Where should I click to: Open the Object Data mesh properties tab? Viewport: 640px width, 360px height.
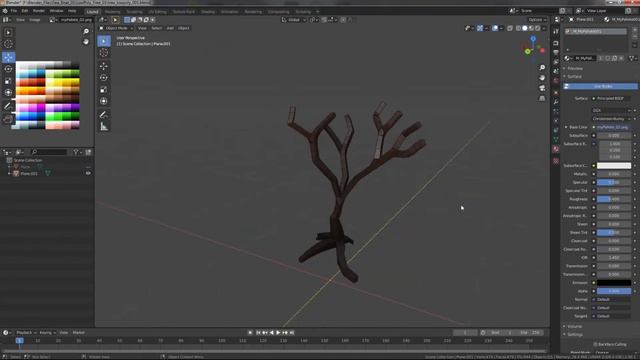point(556,140)
